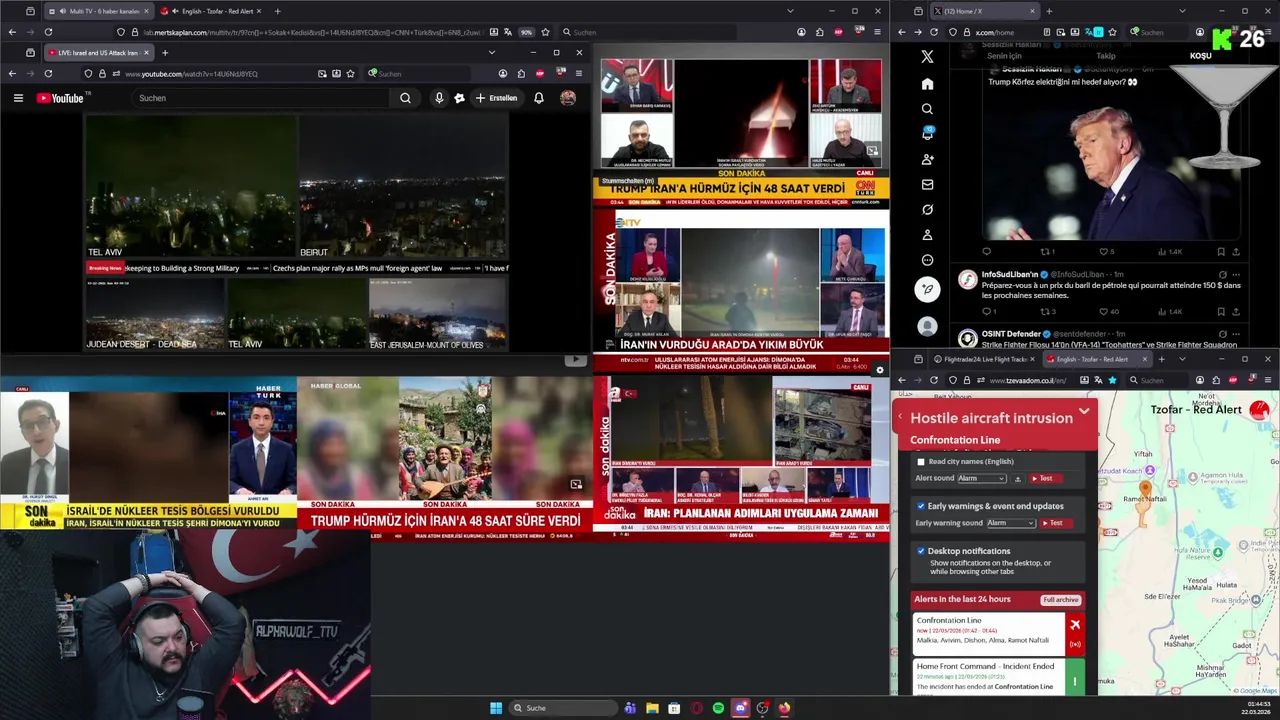Upload a custom alert sound file
The image size is (1280, 720).
1018,479
